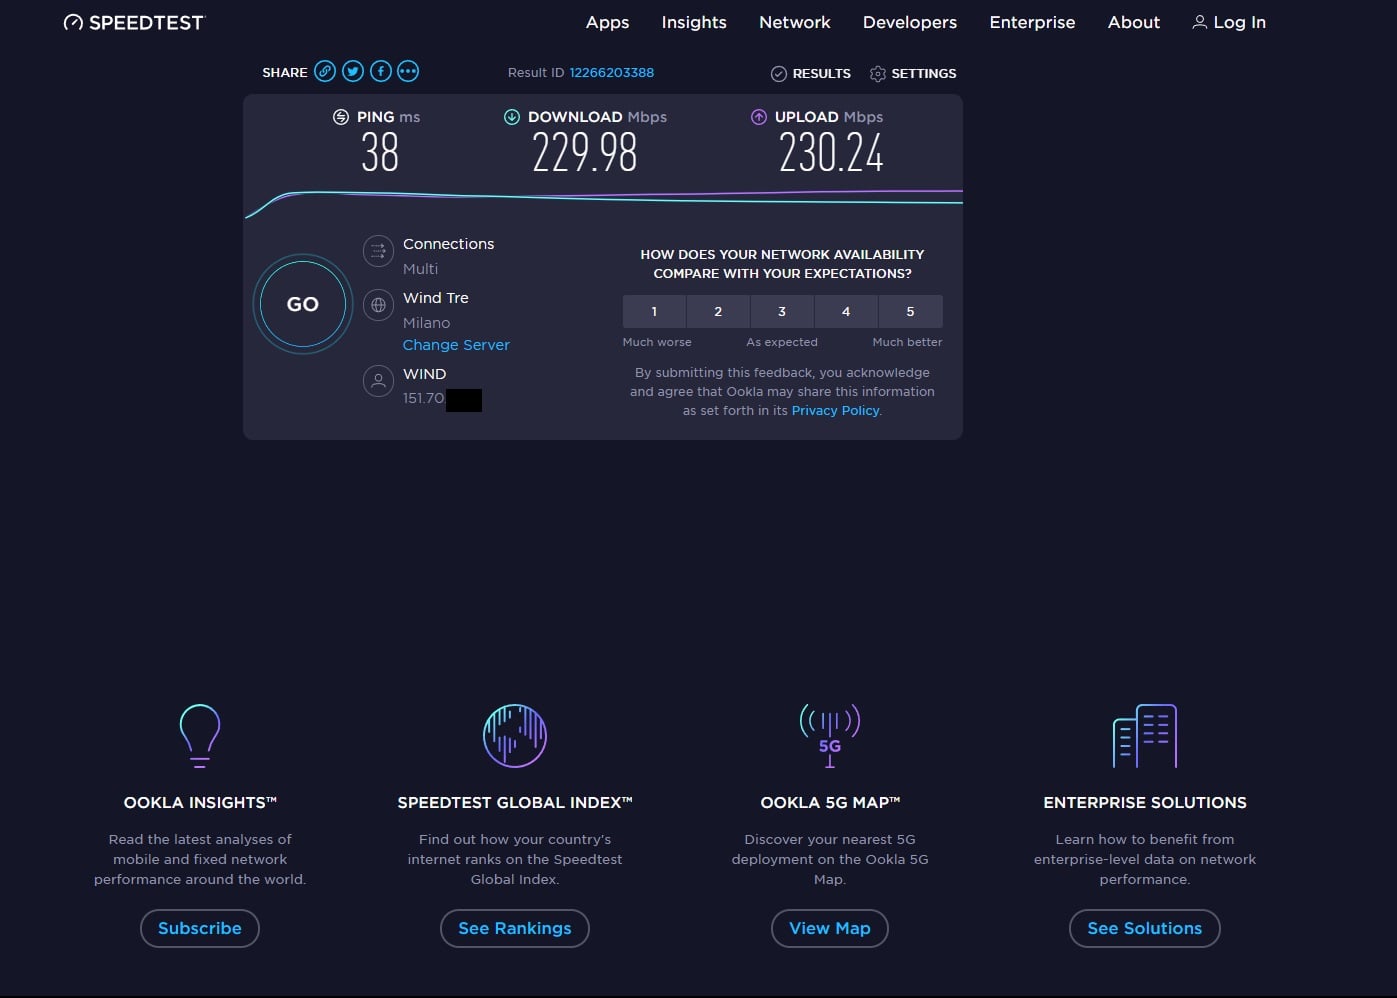Image resolution: width=1397 pixels, height=998 pixels.
Task: Click Change Server link
Action: pyautogui.click(x=456, y=345)
